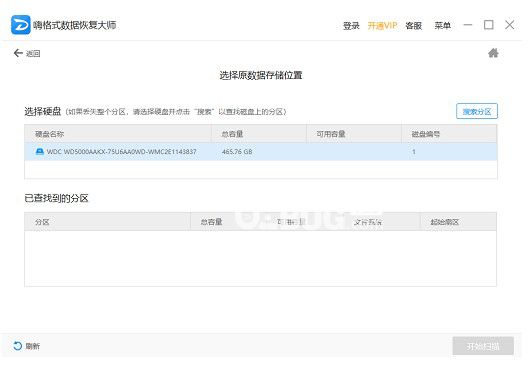Open 客服 customer service
This screenshot has height=365, width=530.
pos(414,26)
